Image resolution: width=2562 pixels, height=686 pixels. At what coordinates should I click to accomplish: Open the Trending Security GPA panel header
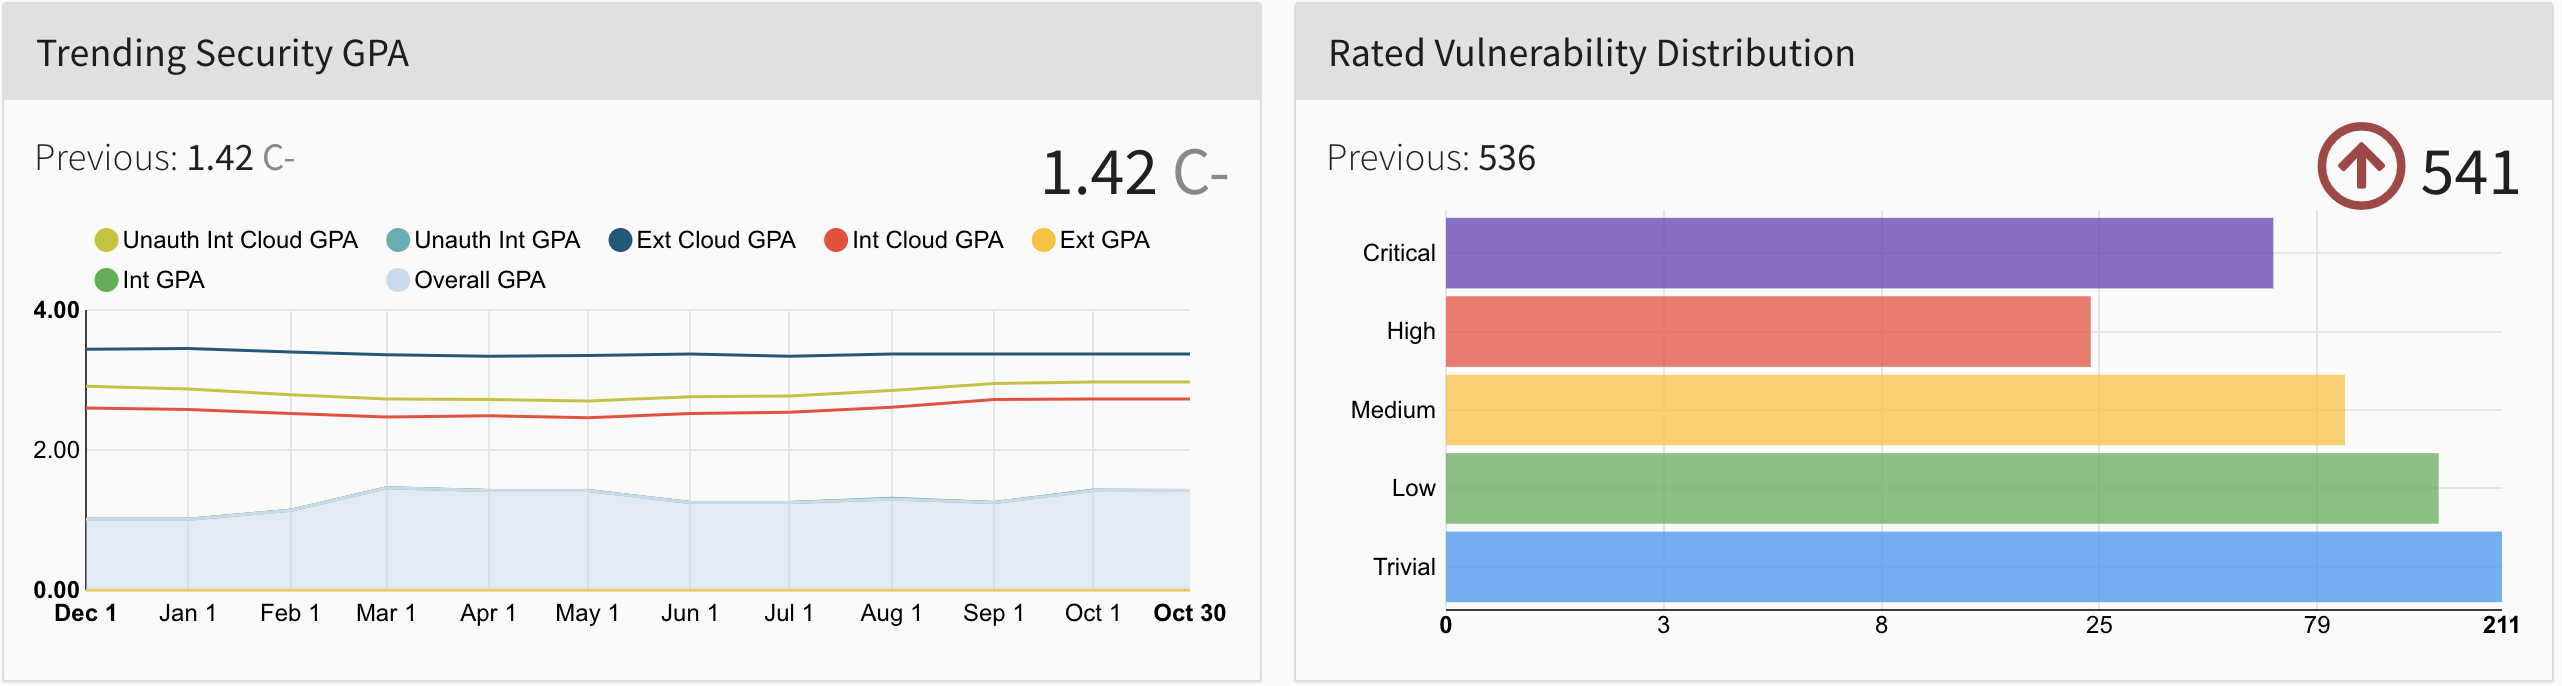(223, 53)
